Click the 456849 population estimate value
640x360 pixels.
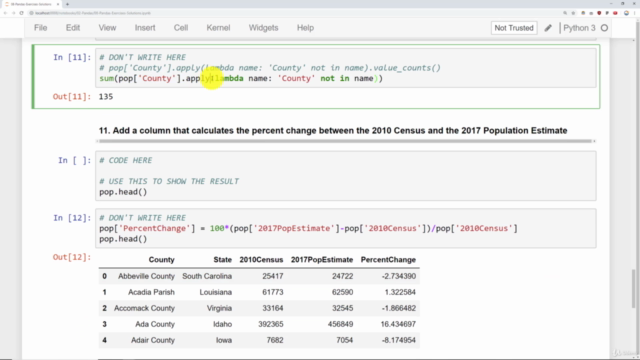(x=340, y=324)
